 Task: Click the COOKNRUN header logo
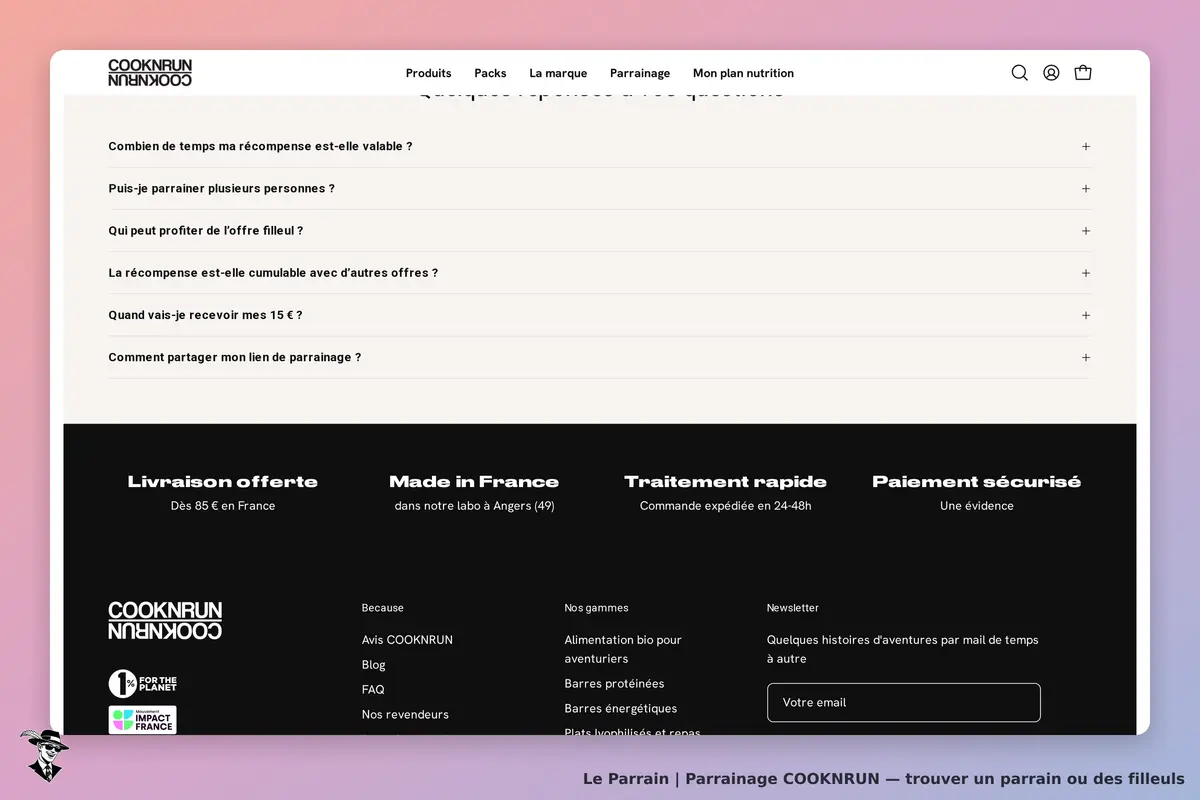pos(150,73)
